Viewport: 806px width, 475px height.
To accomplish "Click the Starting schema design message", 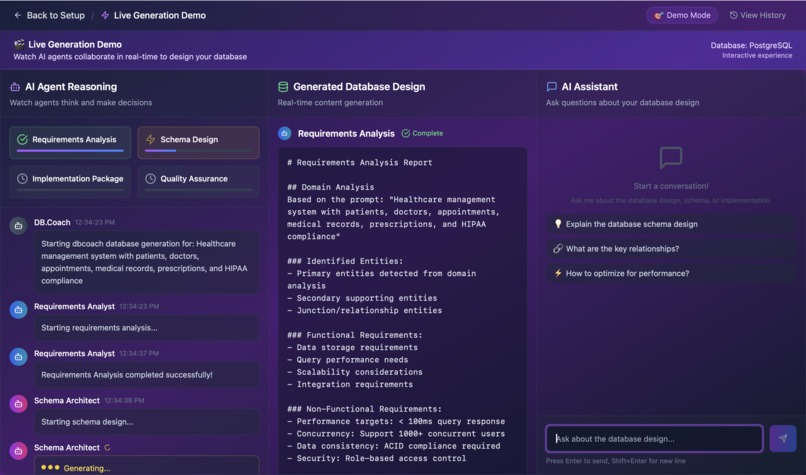I will (x=146, y=422).
